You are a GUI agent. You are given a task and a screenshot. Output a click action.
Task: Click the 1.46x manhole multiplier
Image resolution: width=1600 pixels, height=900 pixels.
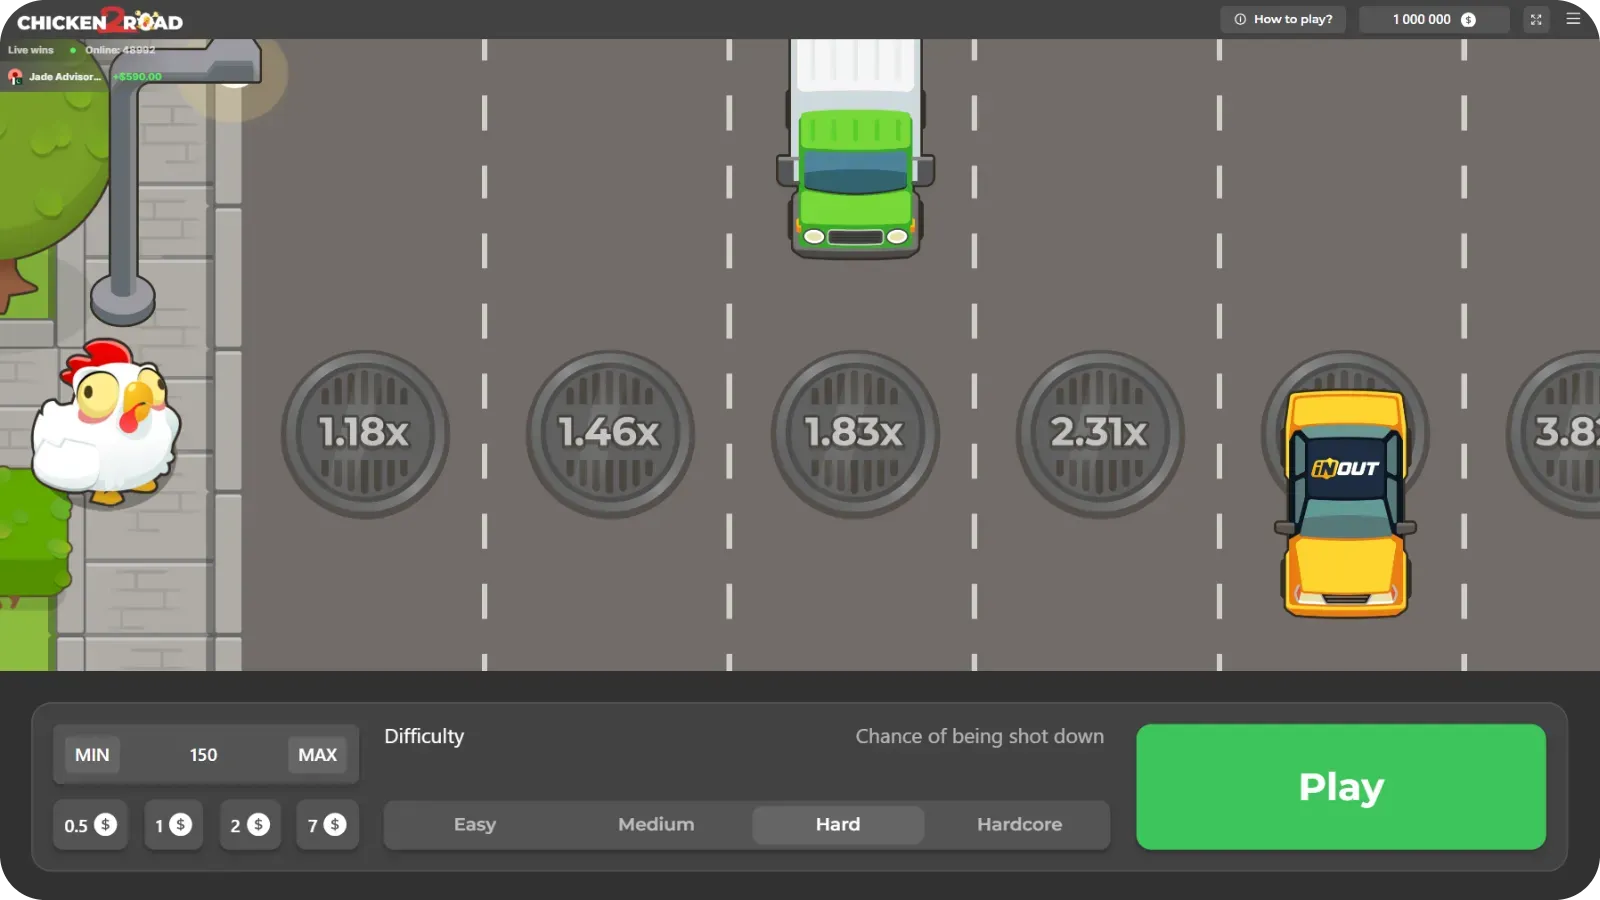click(610, 433)
